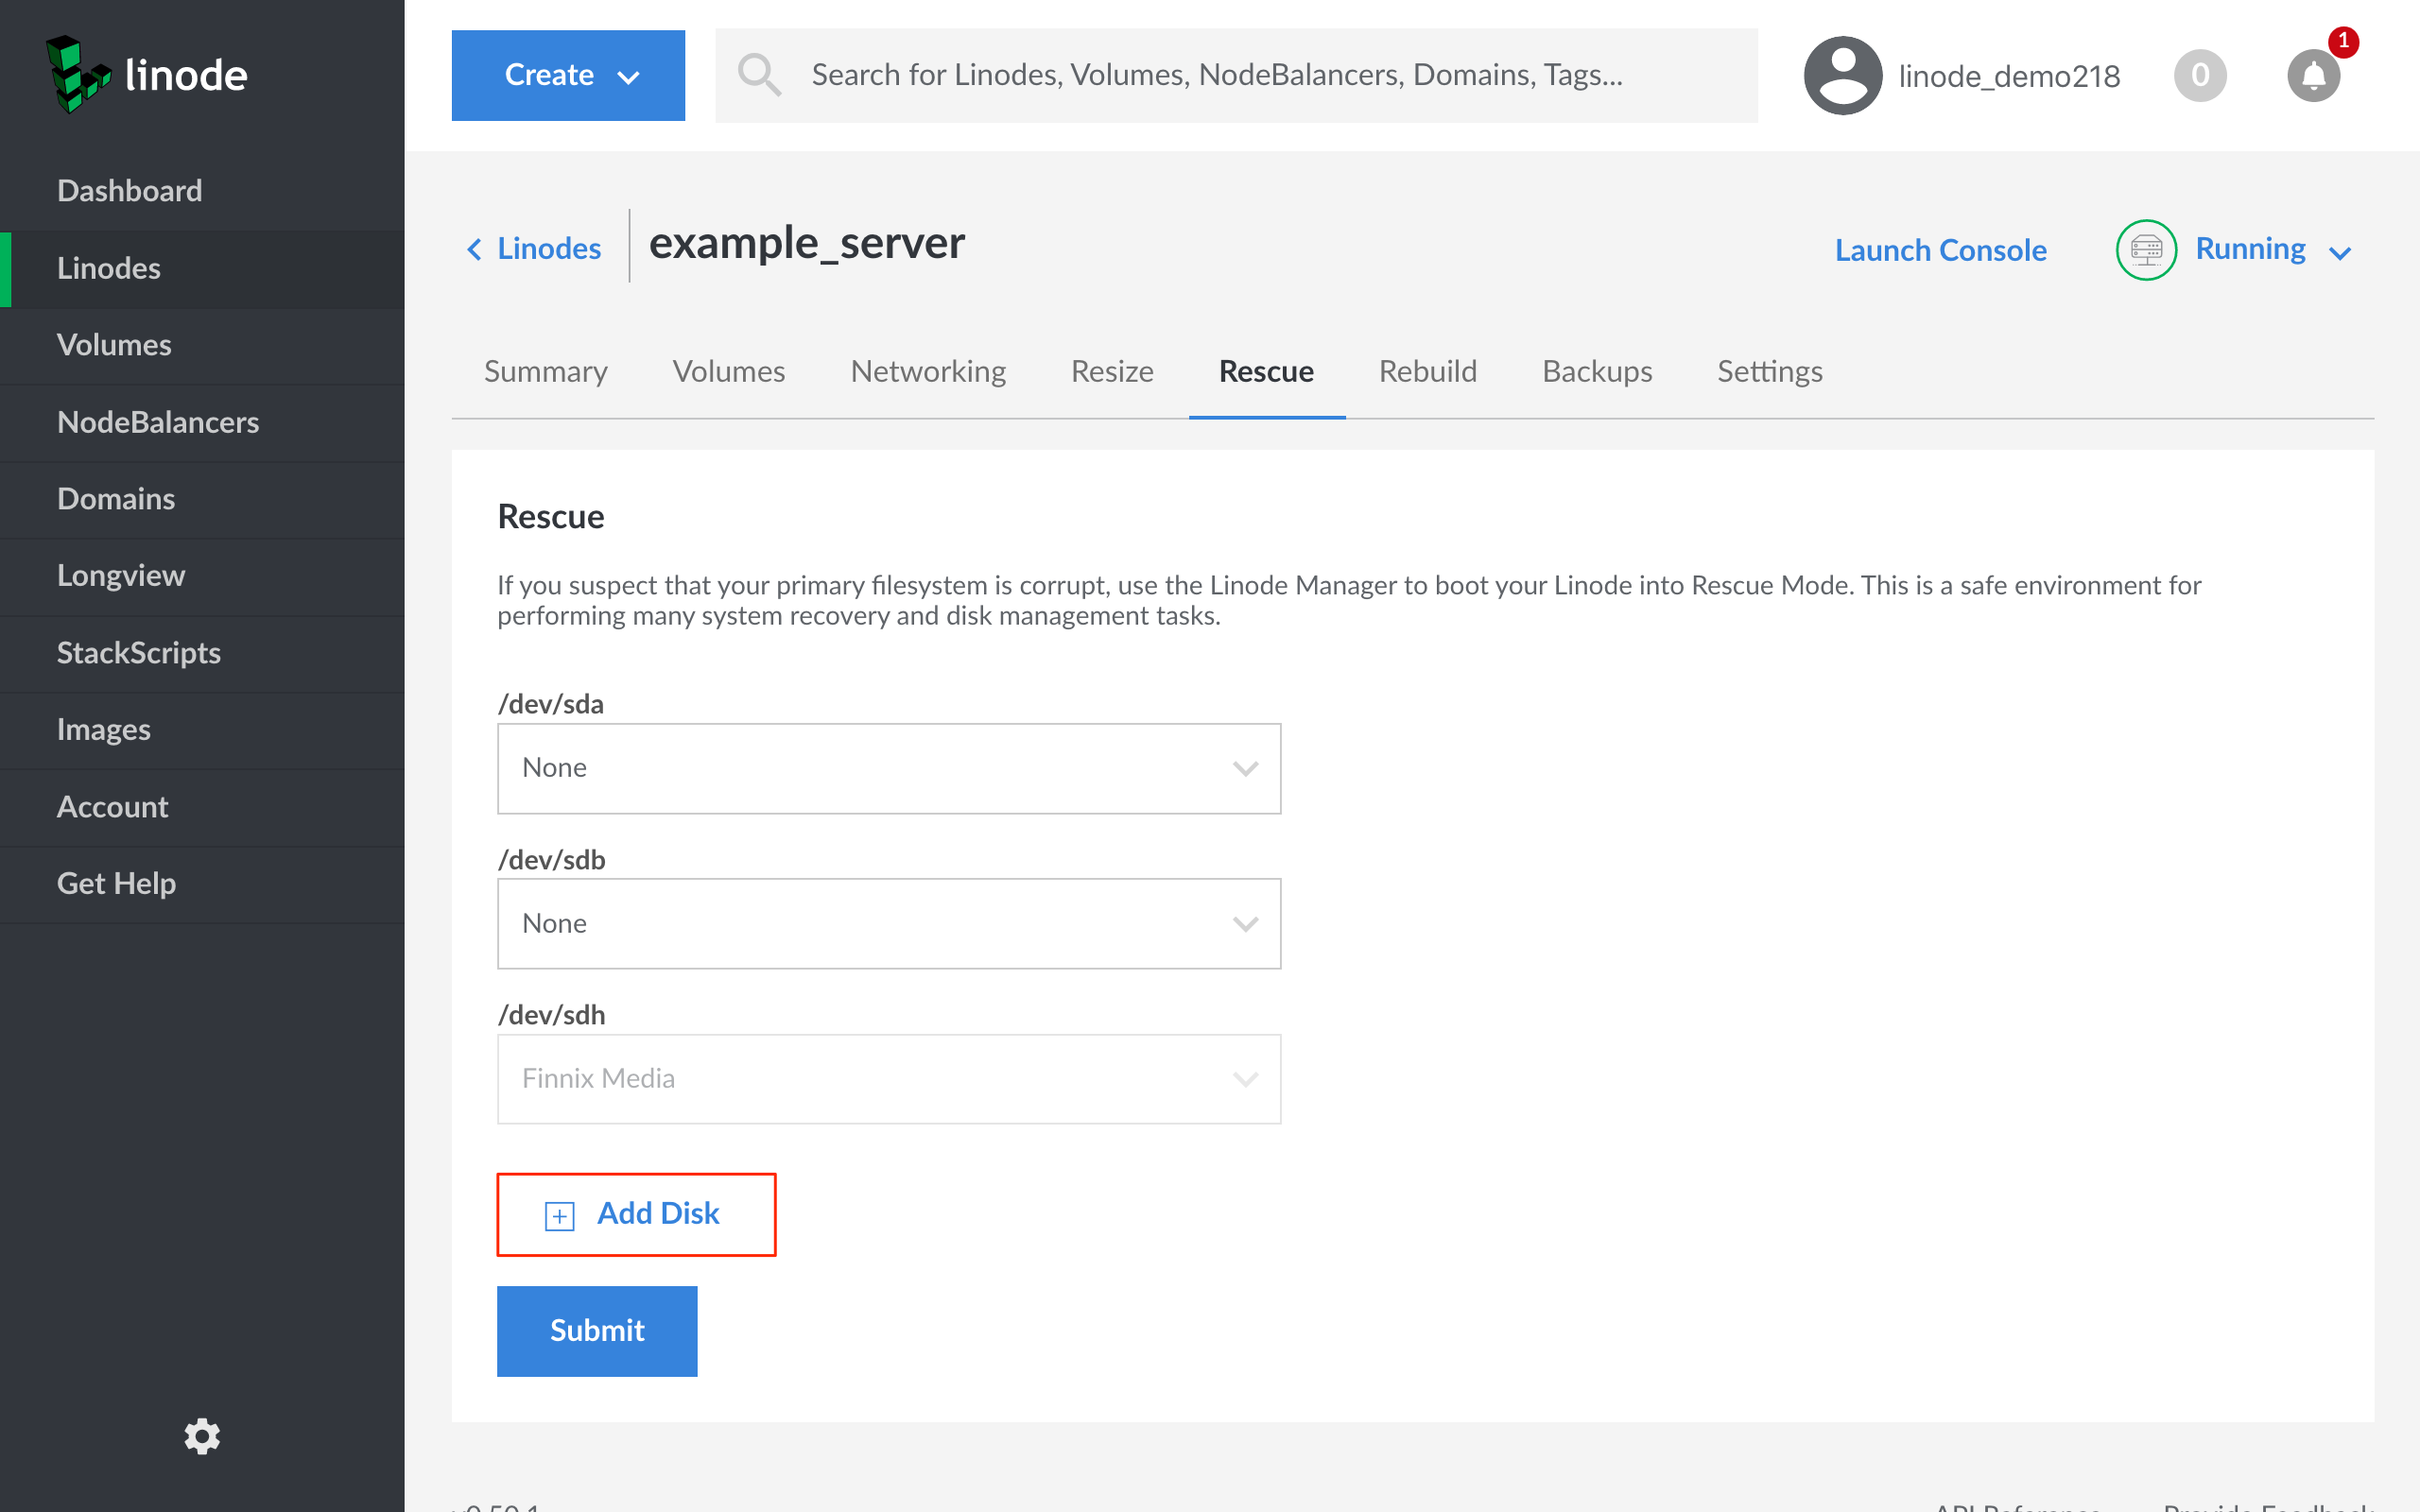Expand the Create dropdown button
Image resolution: width=2420 pixels, height=1512 pixels.
(568, 76)
